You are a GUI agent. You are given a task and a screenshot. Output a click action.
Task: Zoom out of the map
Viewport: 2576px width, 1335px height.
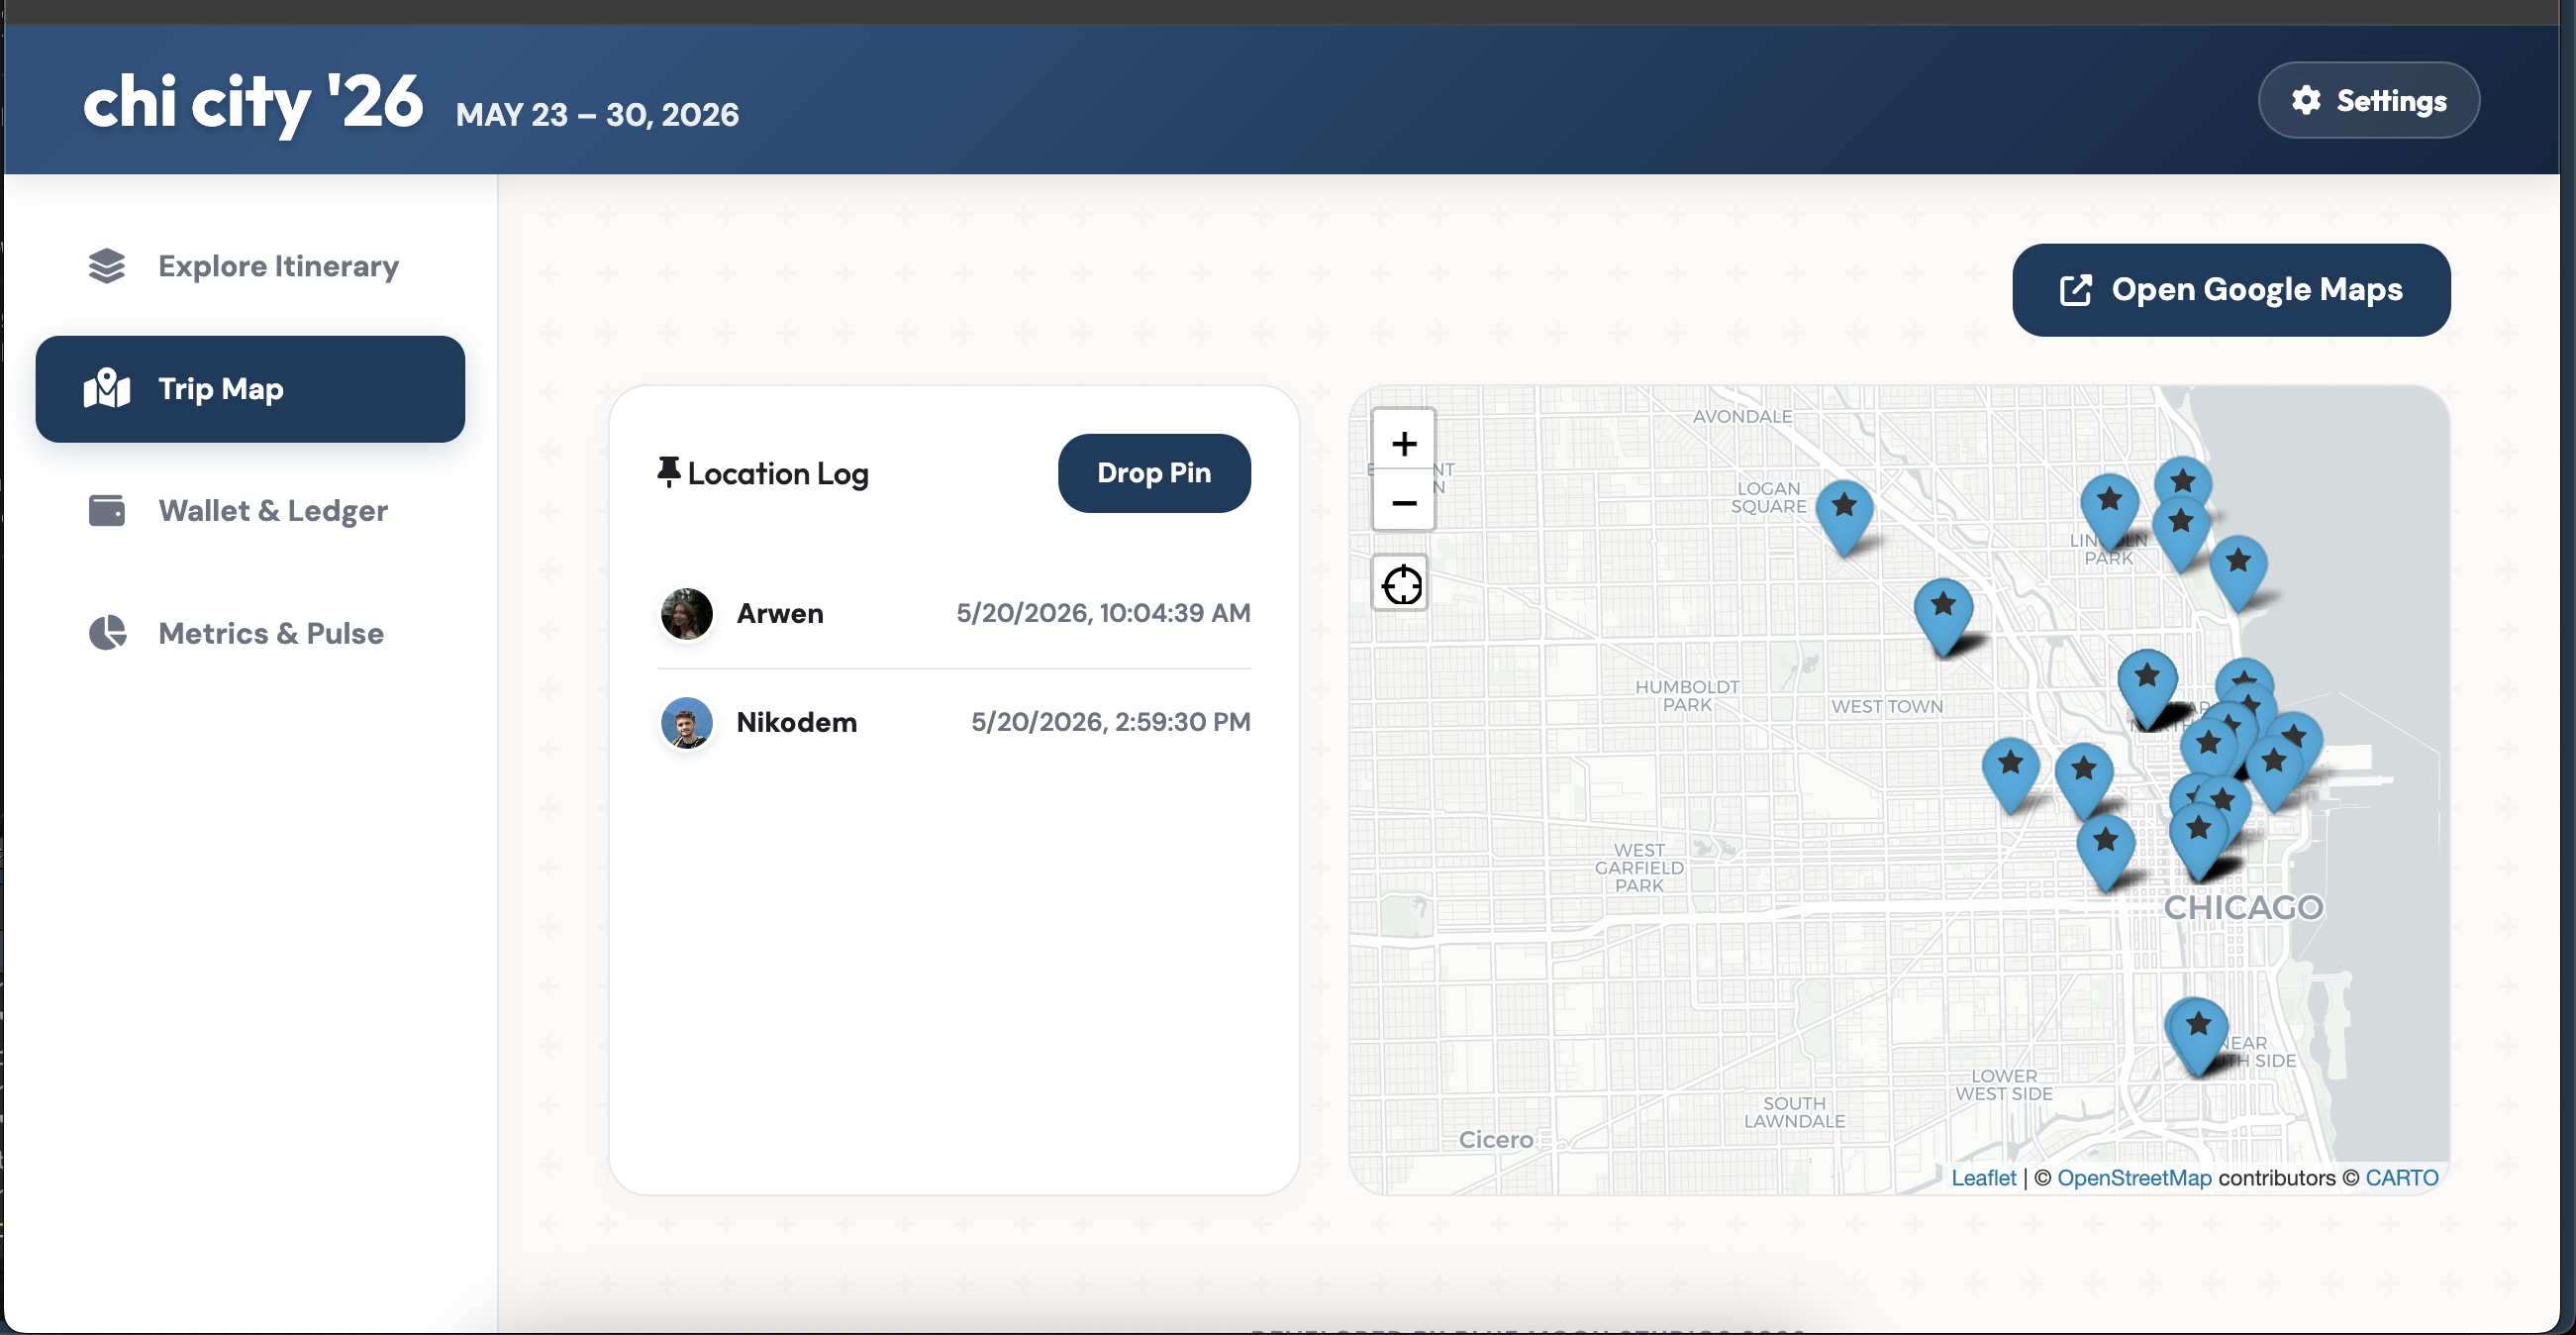tap(1404, 502)
